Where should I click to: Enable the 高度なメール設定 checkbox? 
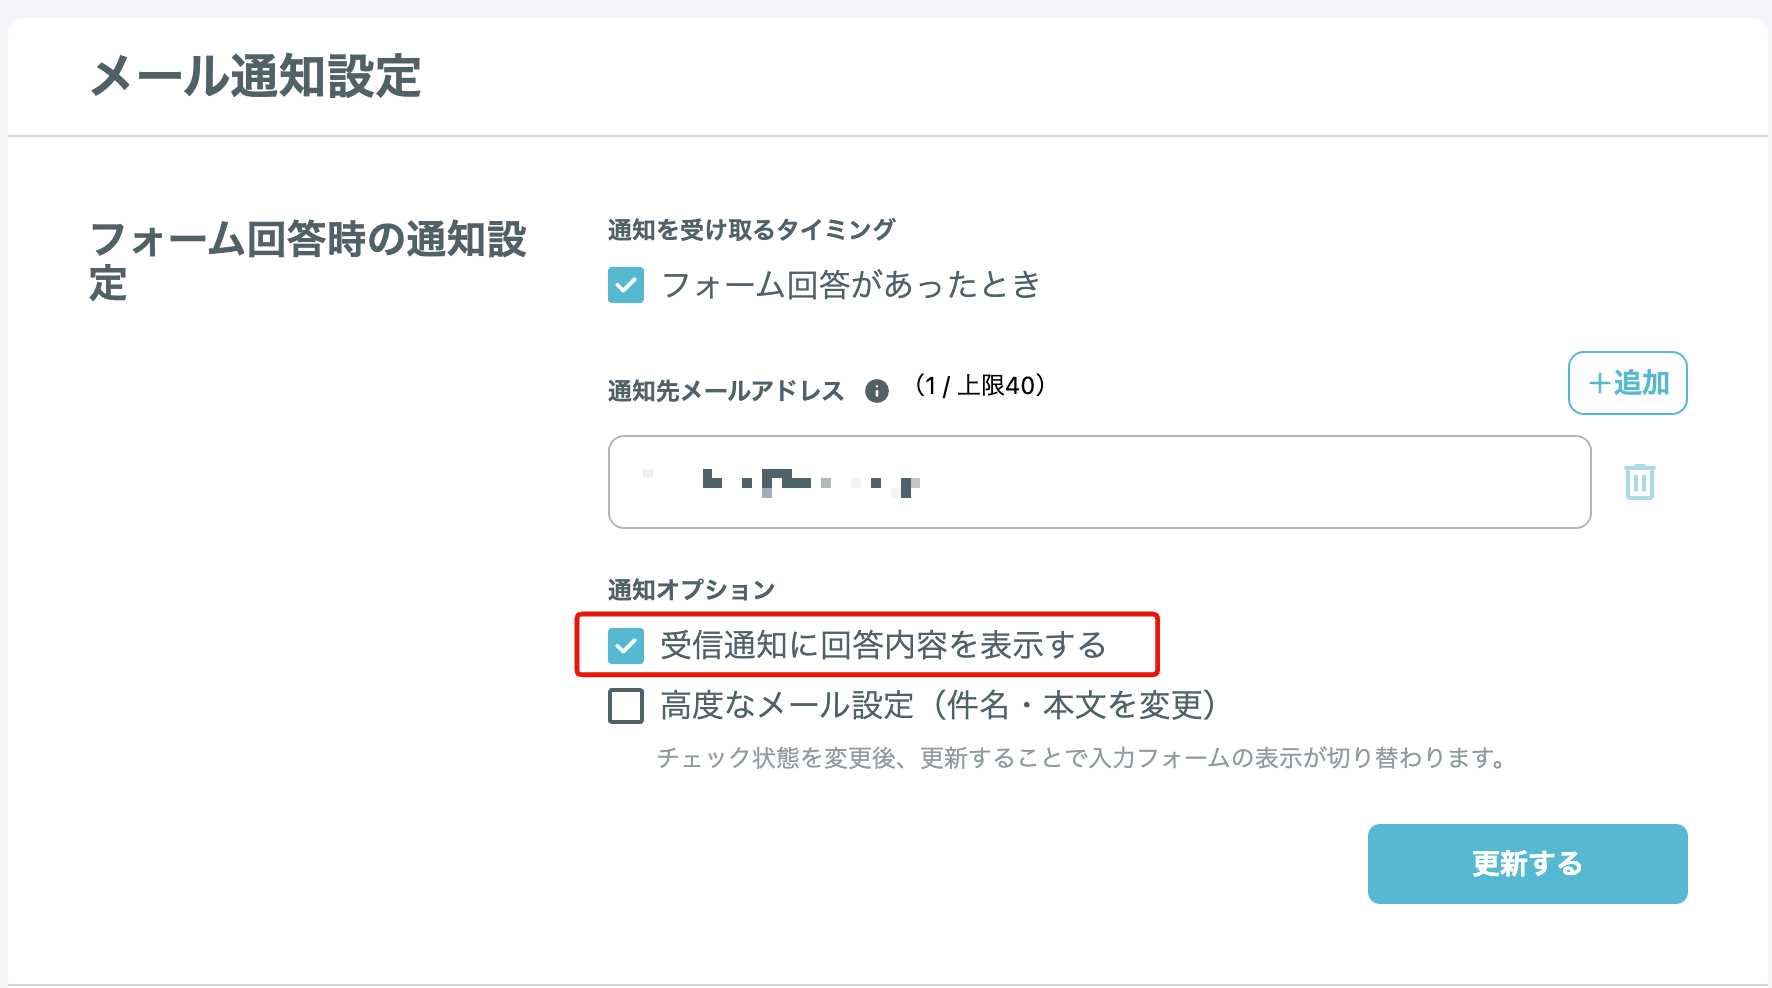(626, 706)
